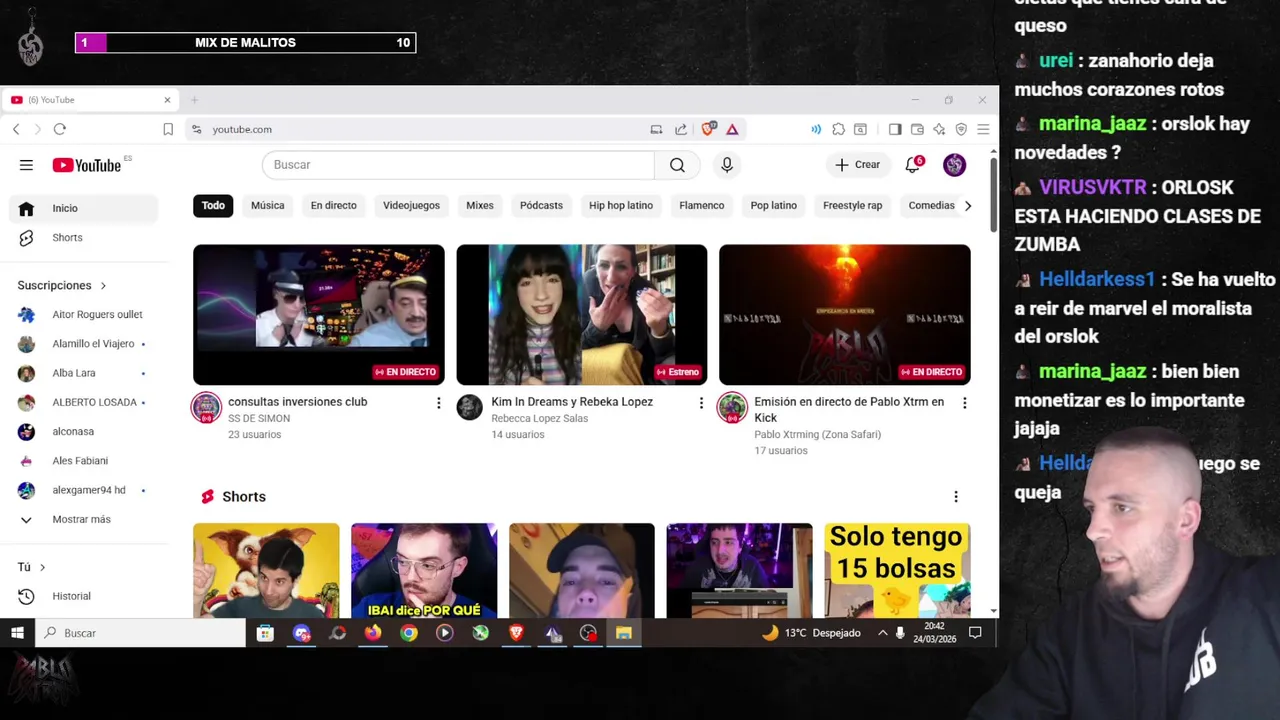Screen dimensions: 1280x720
Task: Open options for Pablo Xtrm emission video
Action: (964, 403)
